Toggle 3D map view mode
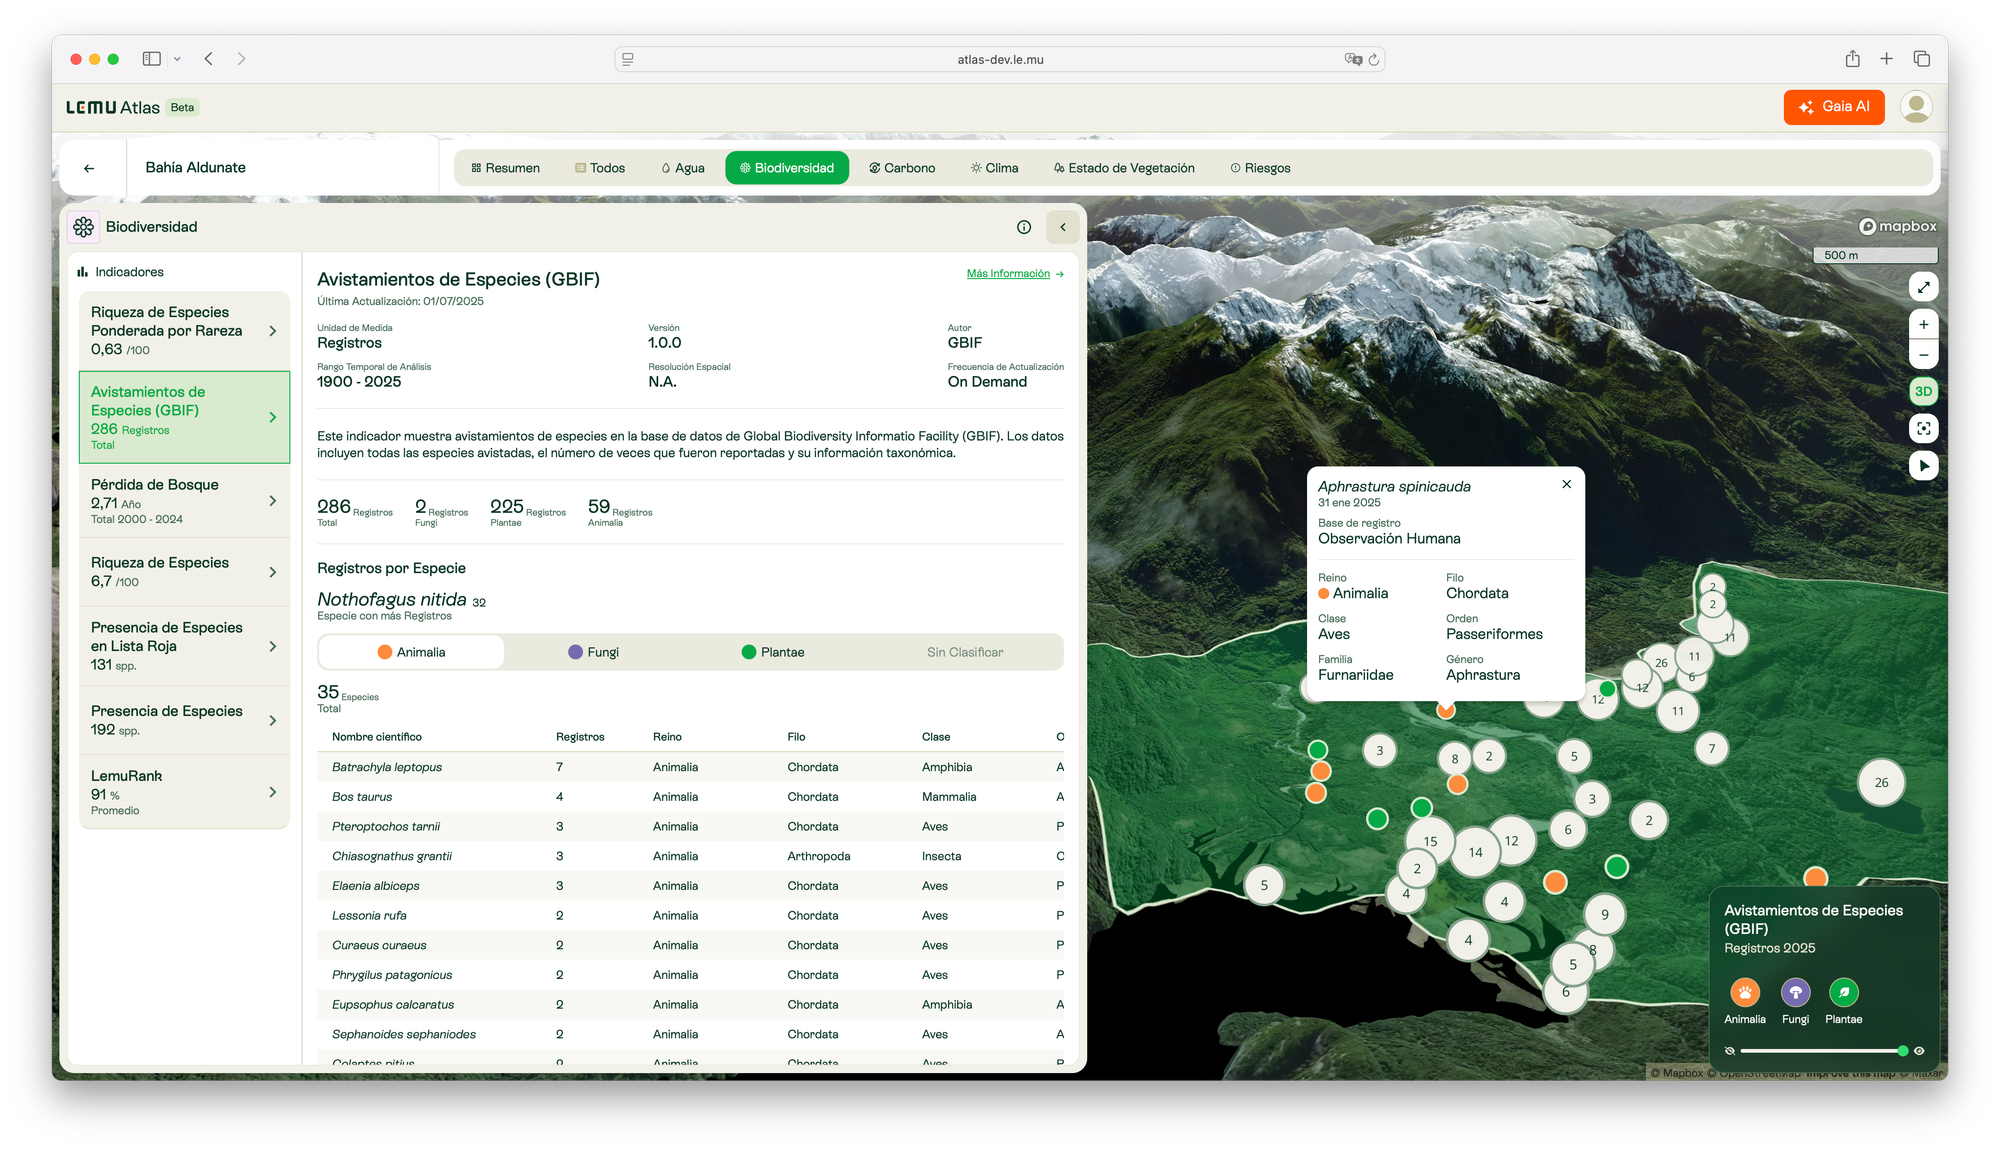 [1923, 390]
